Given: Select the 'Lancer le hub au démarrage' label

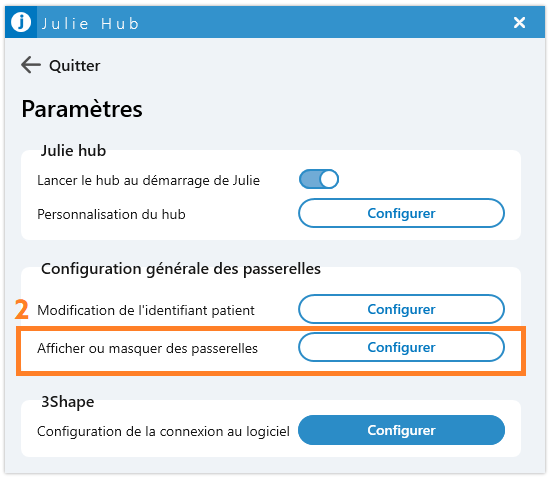Looking at the screenshot, I should pyautogui.click(x=148, y=180).
